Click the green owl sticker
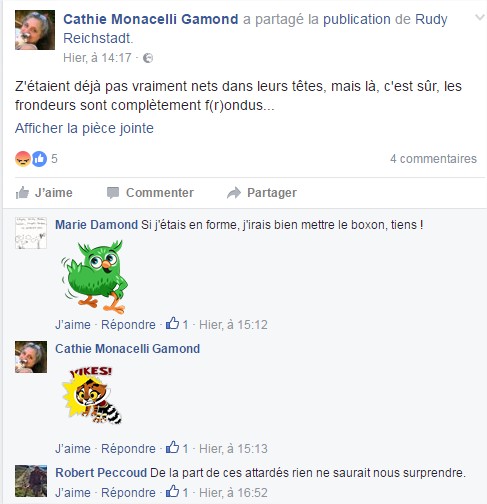Image resolution: width=487 pixels, height=504 pixels. 95,277
